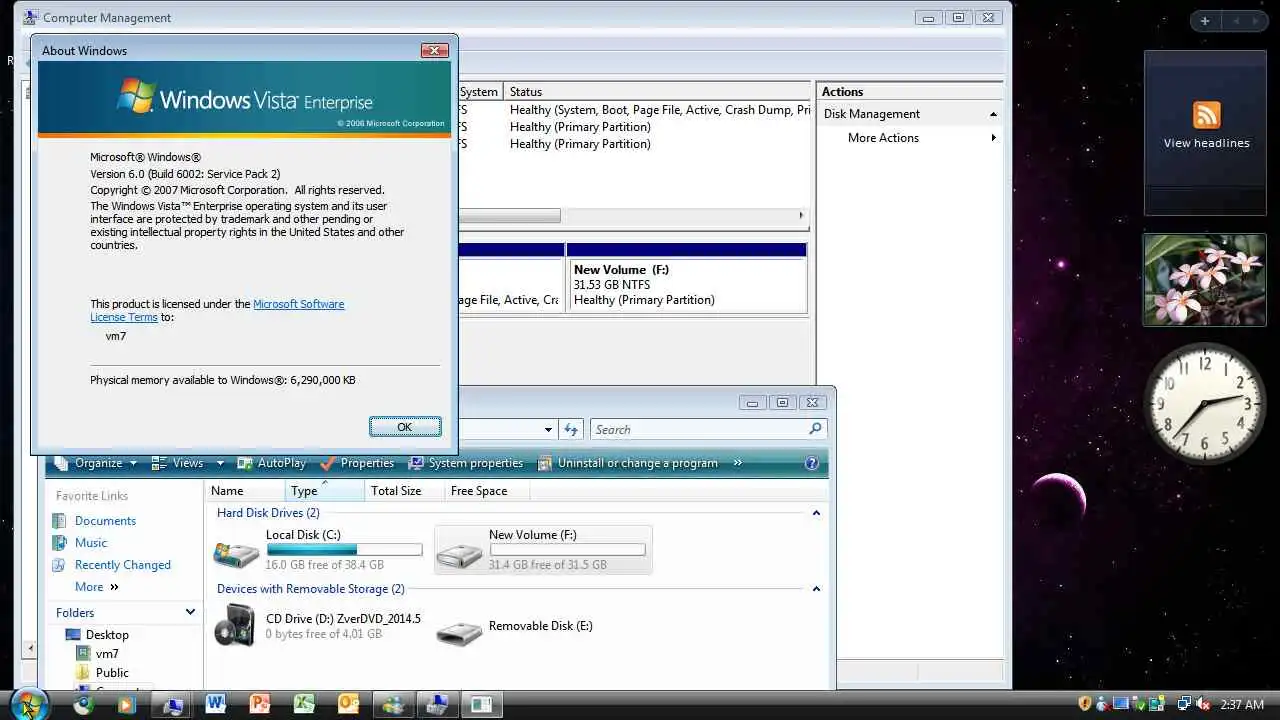Click the security shield tray icon
The height and width of the screenshot is (720, 1280).
tap(1085, 704)
